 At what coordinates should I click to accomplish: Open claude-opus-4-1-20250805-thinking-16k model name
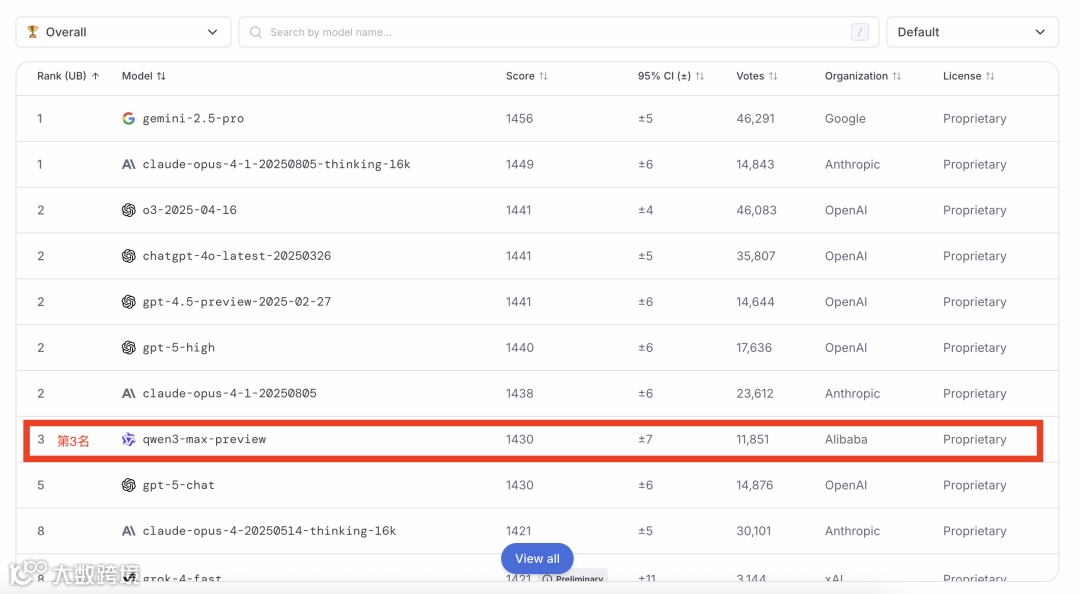276,164
